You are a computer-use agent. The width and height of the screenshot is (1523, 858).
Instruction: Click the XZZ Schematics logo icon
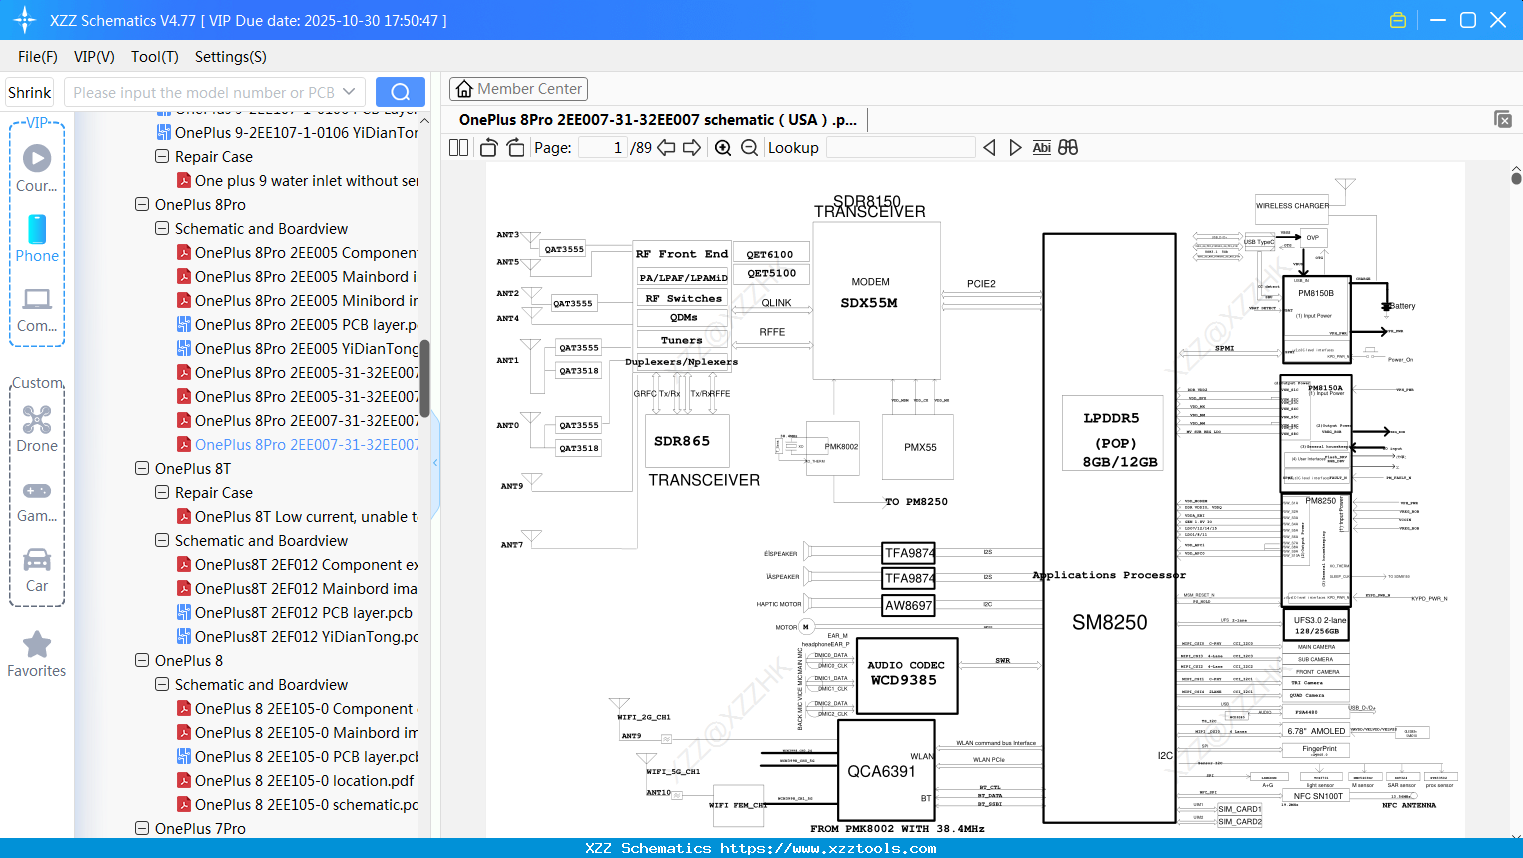(x=24, y=20)
